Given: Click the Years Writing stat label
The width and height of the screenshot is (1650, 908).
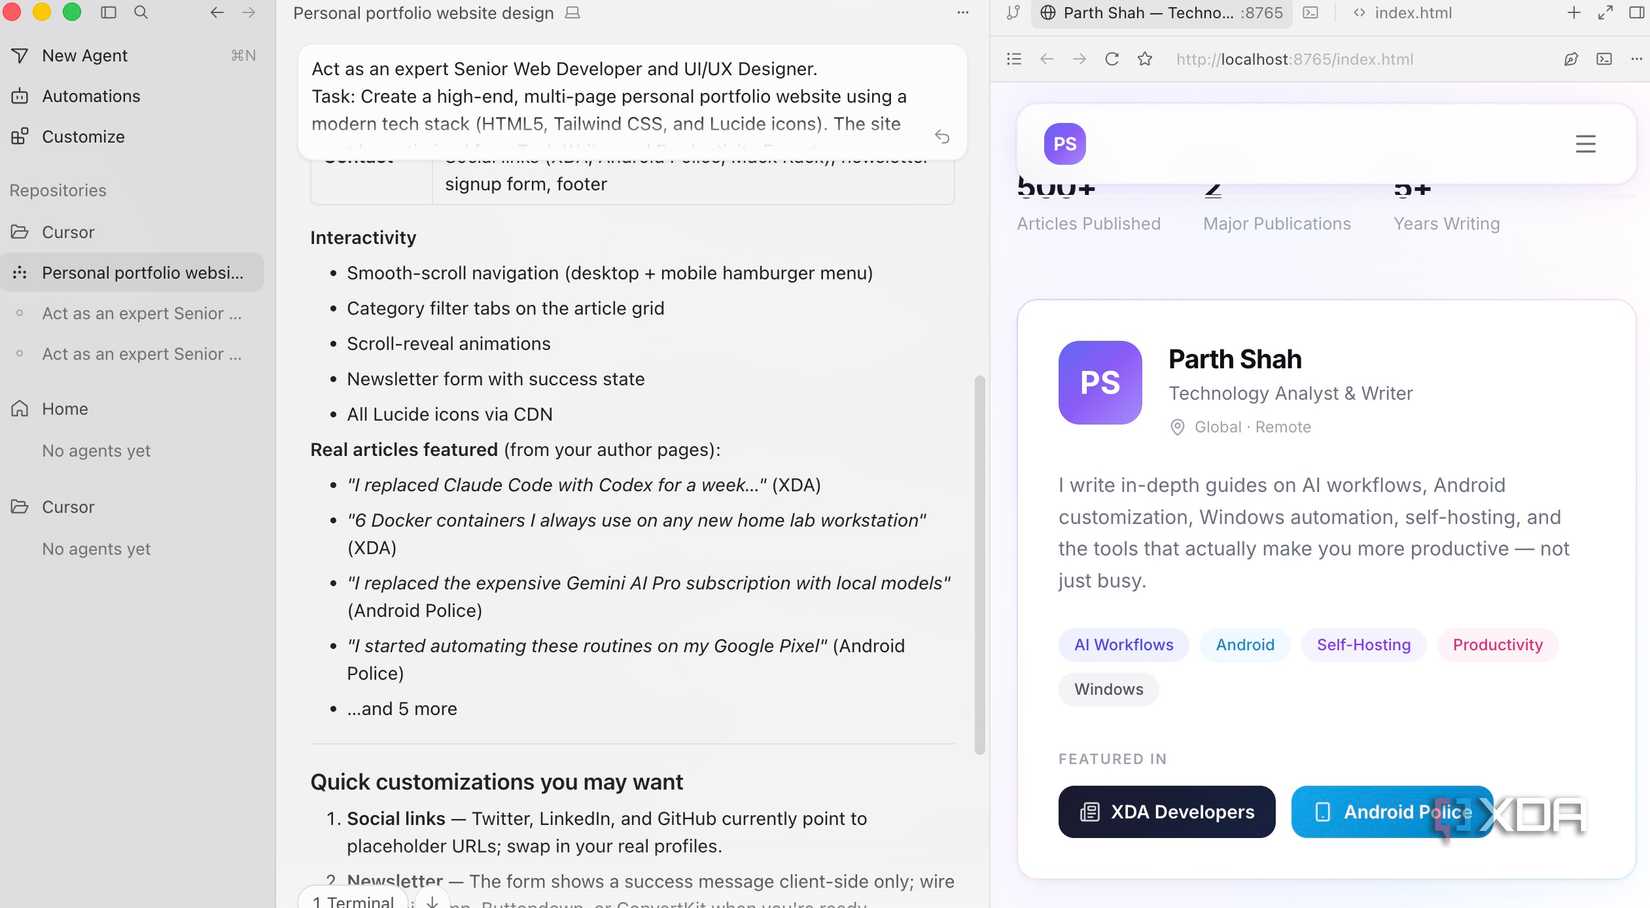Looking at the screenshot, I should pos(1447,224).
